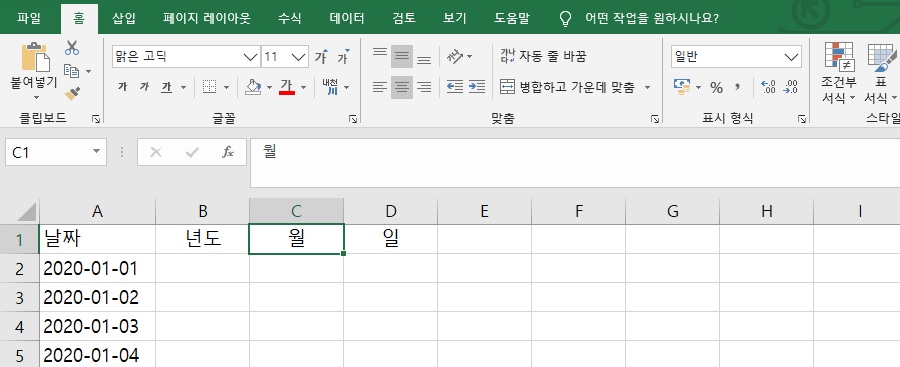Open 조건부 서식 conditional formatting
Screen dimensions: 900x367
click(839, 73)
